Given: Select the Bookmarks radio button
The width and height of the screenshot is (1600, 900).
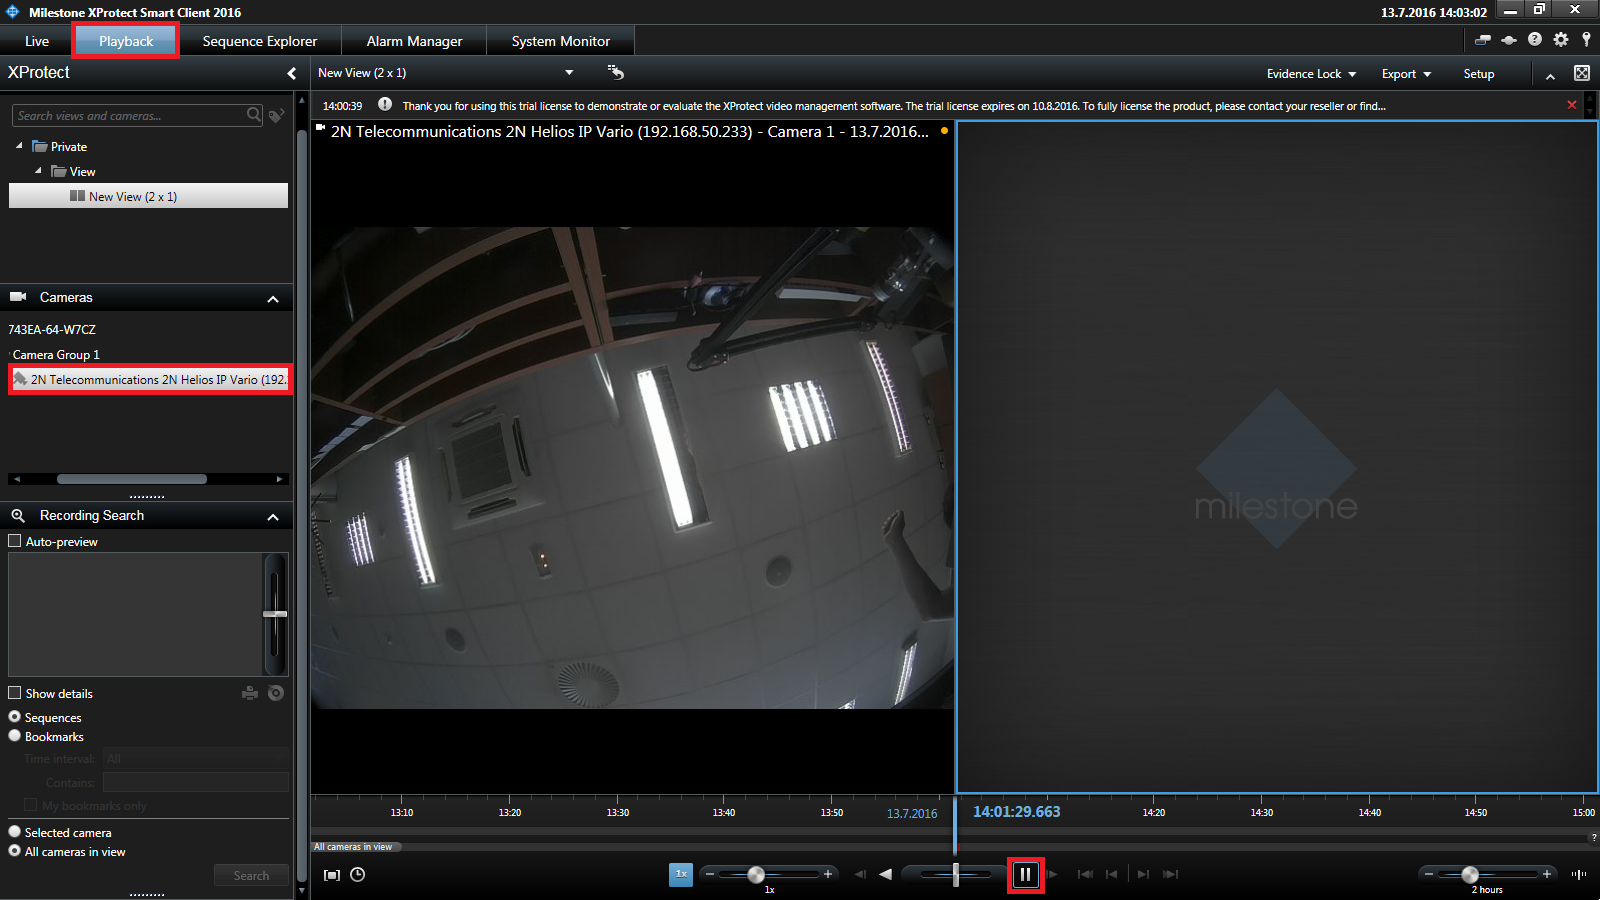Looking at the screenshot, I should [15, 736].
